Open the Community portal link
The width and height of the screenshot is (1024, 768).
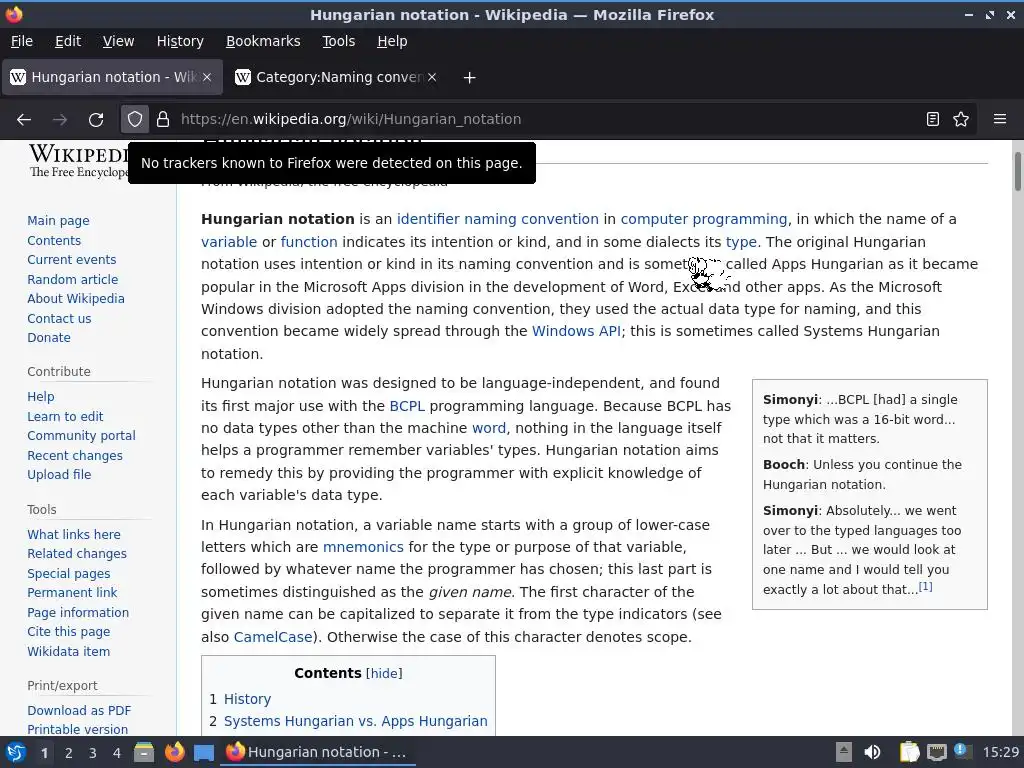point(81,436)
